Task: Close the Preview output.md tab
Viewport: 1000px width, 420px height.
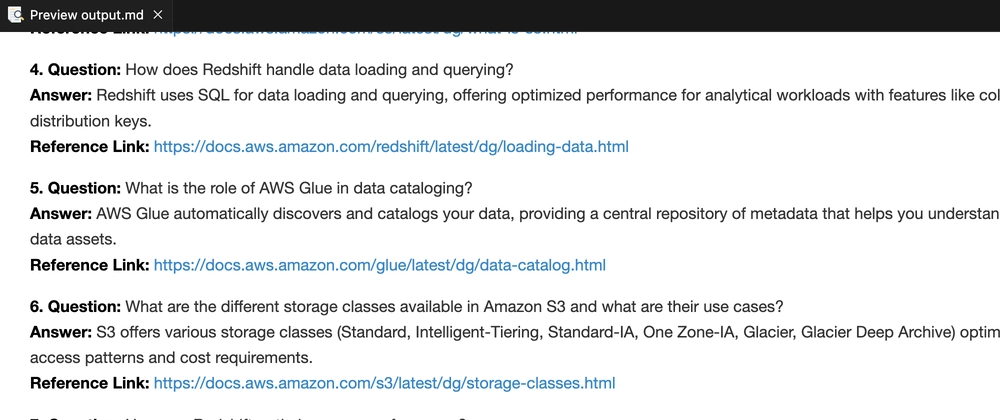Action: [158, 15]
